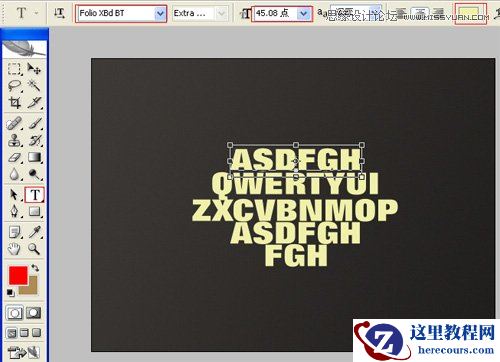This screenshot has width=500, height=362.
Task: Select the Crop tool
Action: (x=14, y=102)
